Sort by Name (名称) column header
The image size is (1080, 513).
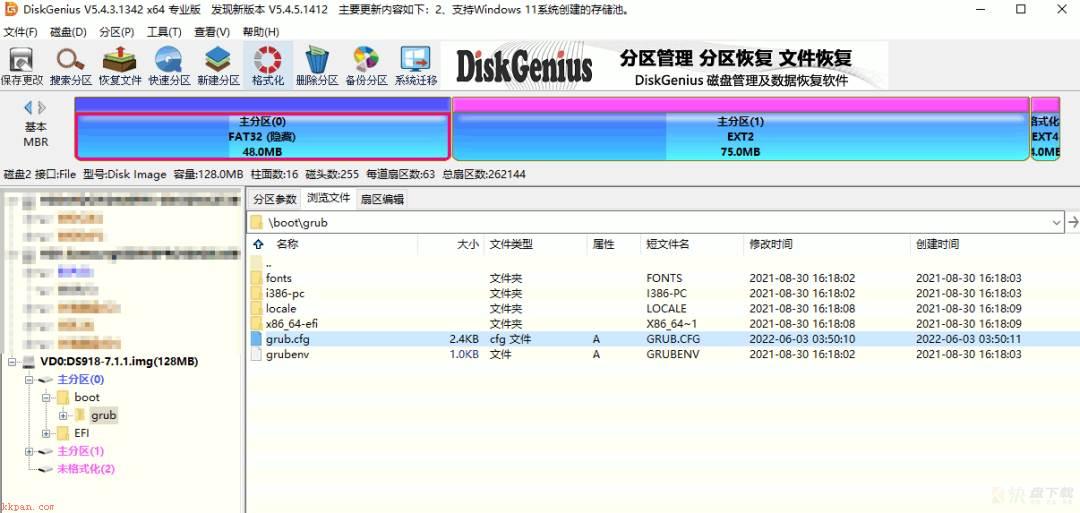287,244
